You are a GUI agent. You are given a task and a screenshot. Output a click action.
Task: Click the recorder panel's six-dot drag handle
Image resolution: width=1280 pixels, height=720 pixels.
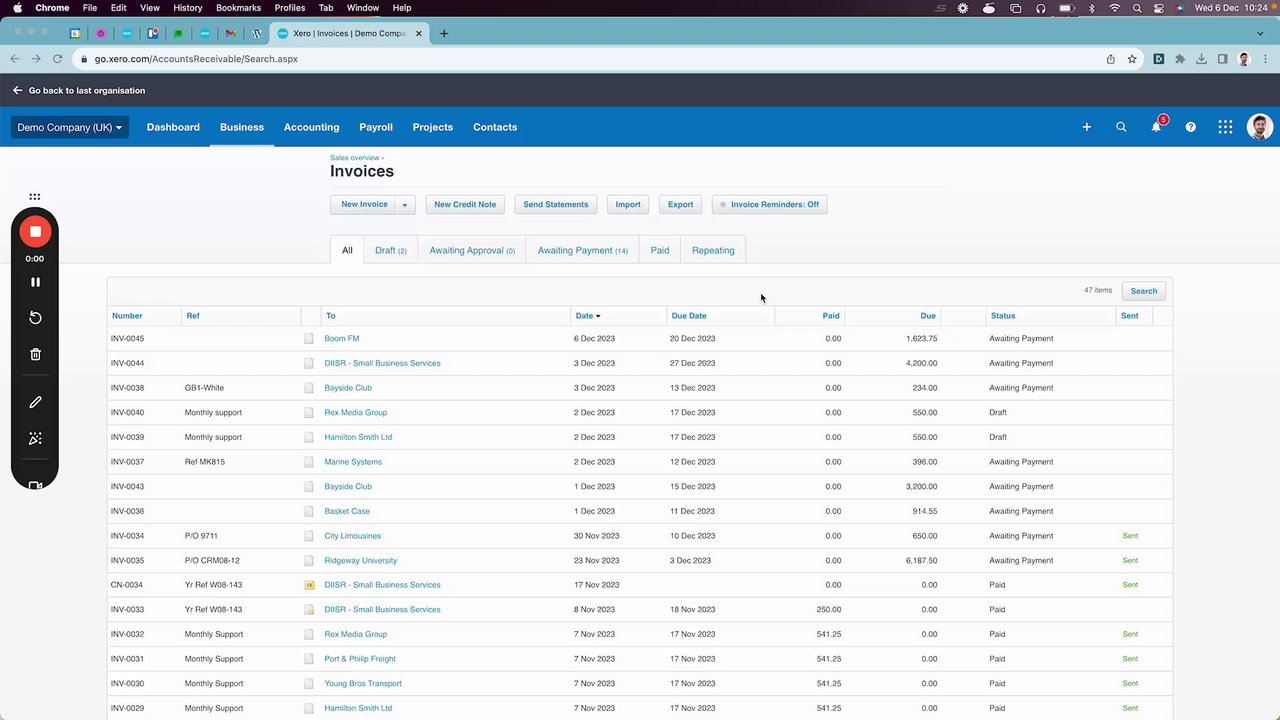(x=35, y=197)
